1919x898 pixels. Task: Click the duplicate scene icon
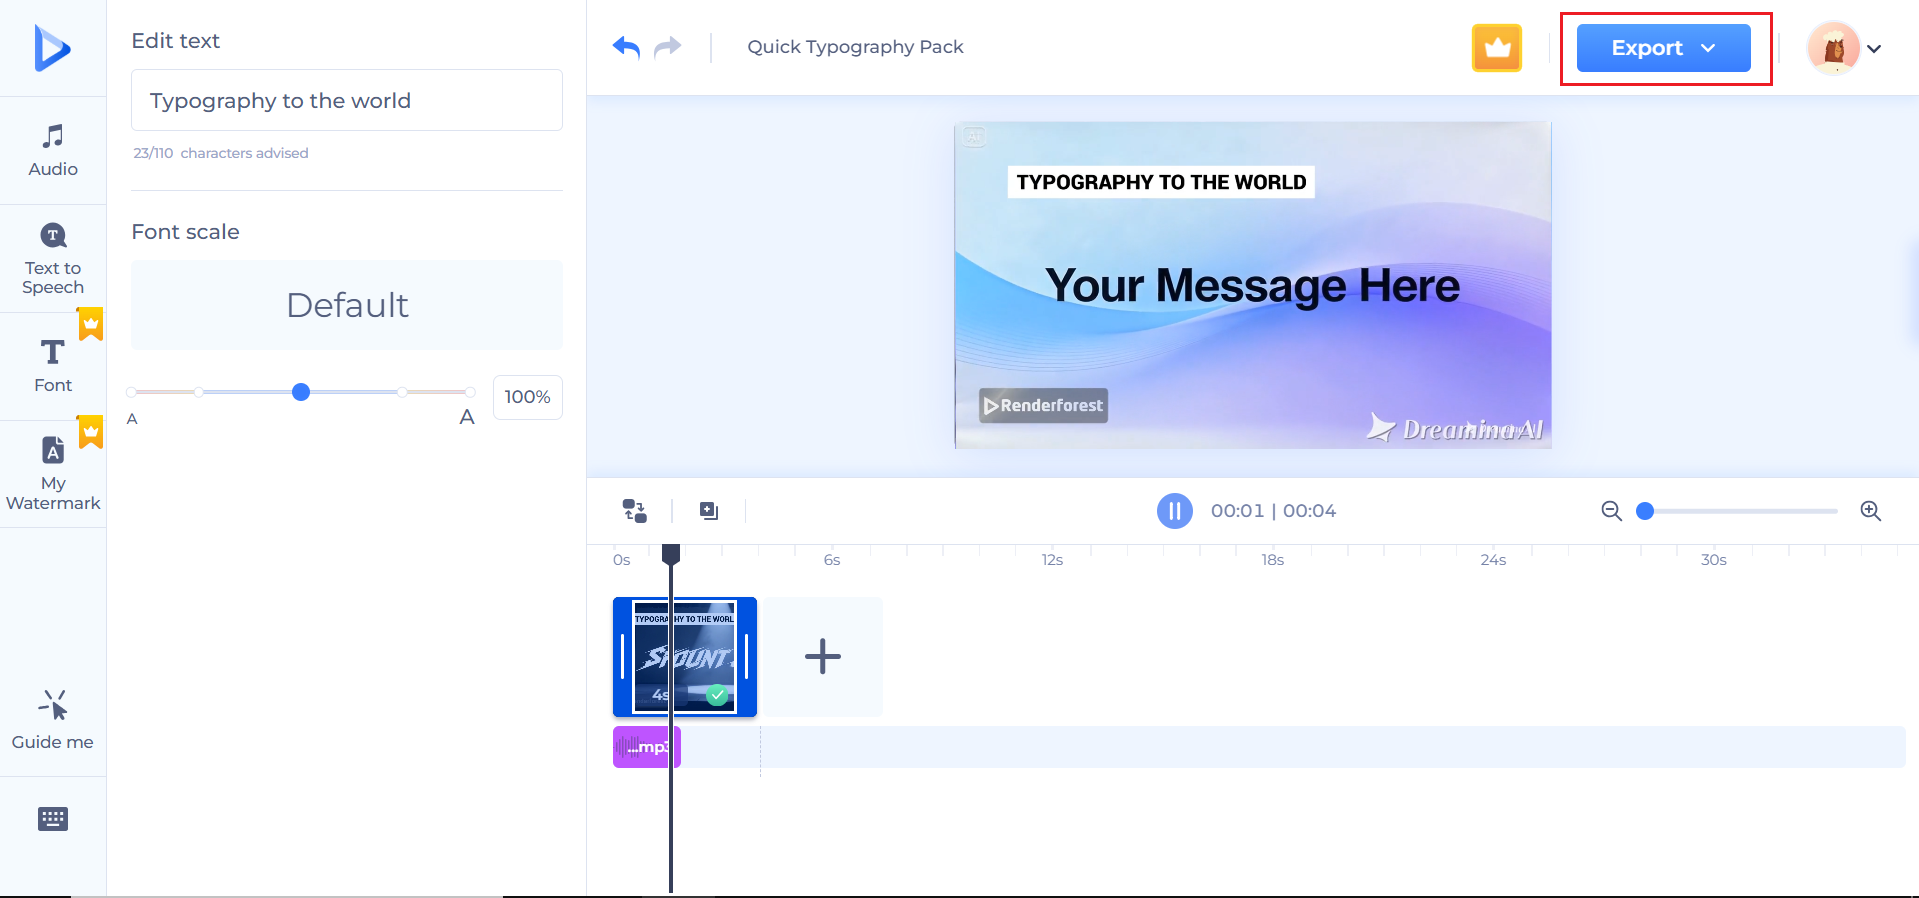point(709,511)
